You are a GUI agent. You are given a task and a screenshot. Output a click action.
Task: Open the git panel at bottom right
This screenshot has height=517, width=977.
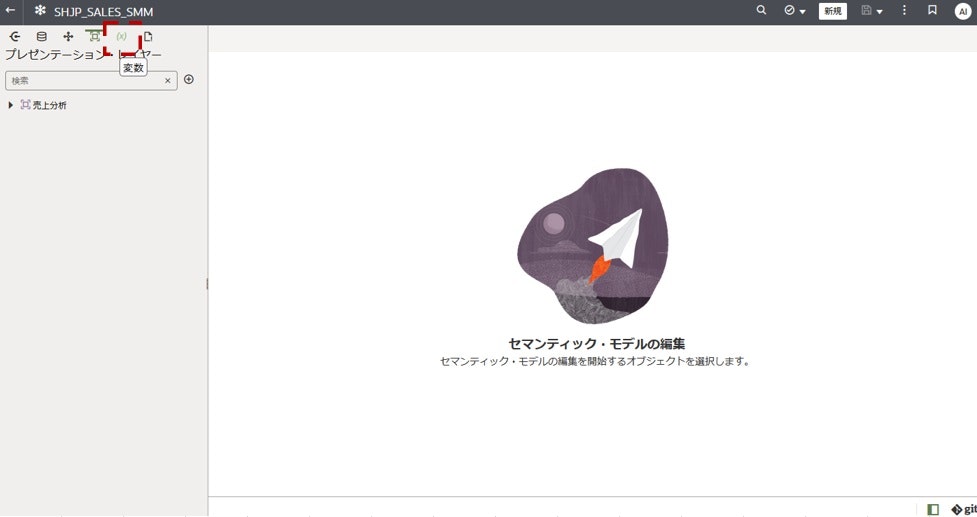(964, 510)
